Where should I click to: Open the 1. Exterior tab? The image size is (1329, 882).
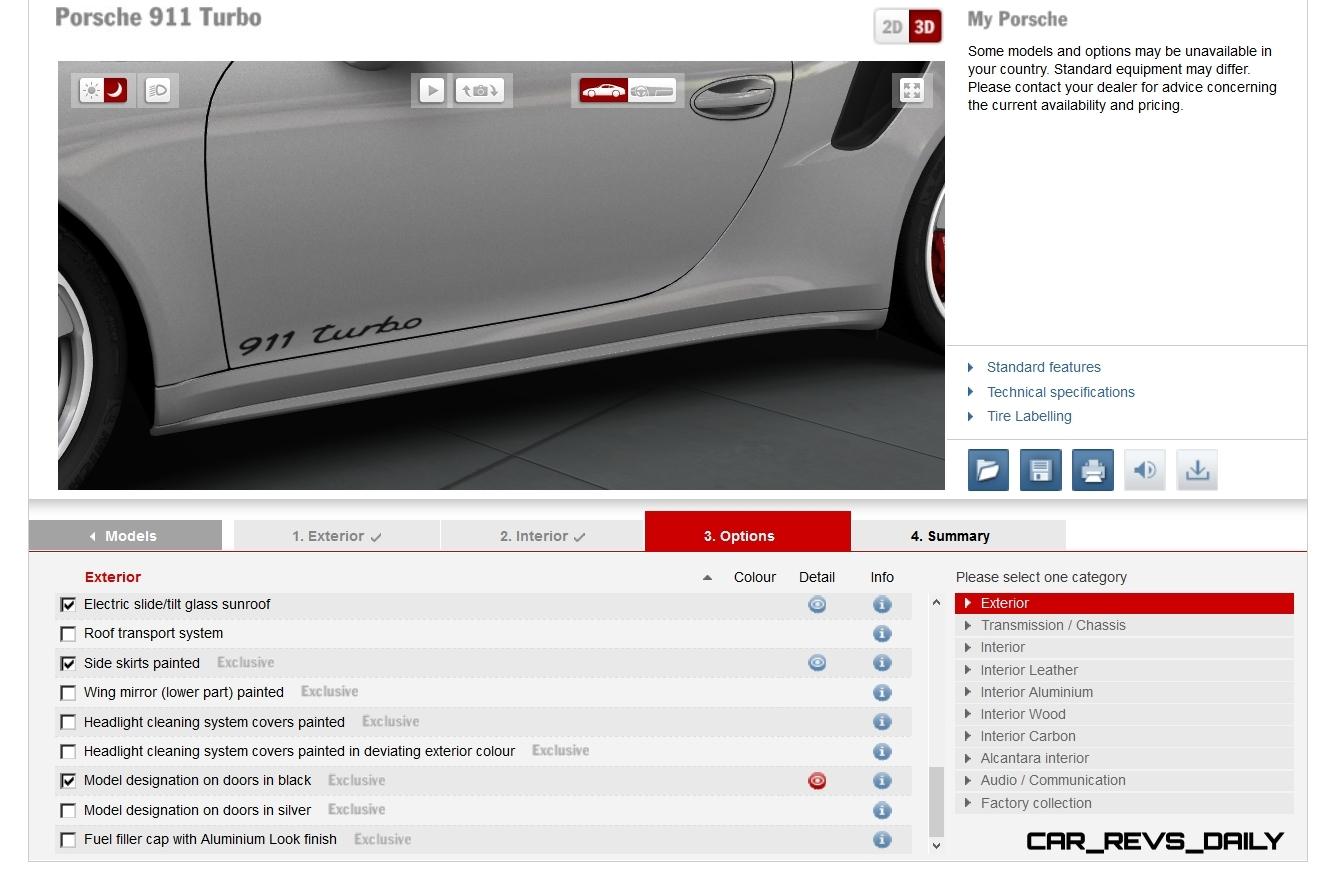coord(337,536)
